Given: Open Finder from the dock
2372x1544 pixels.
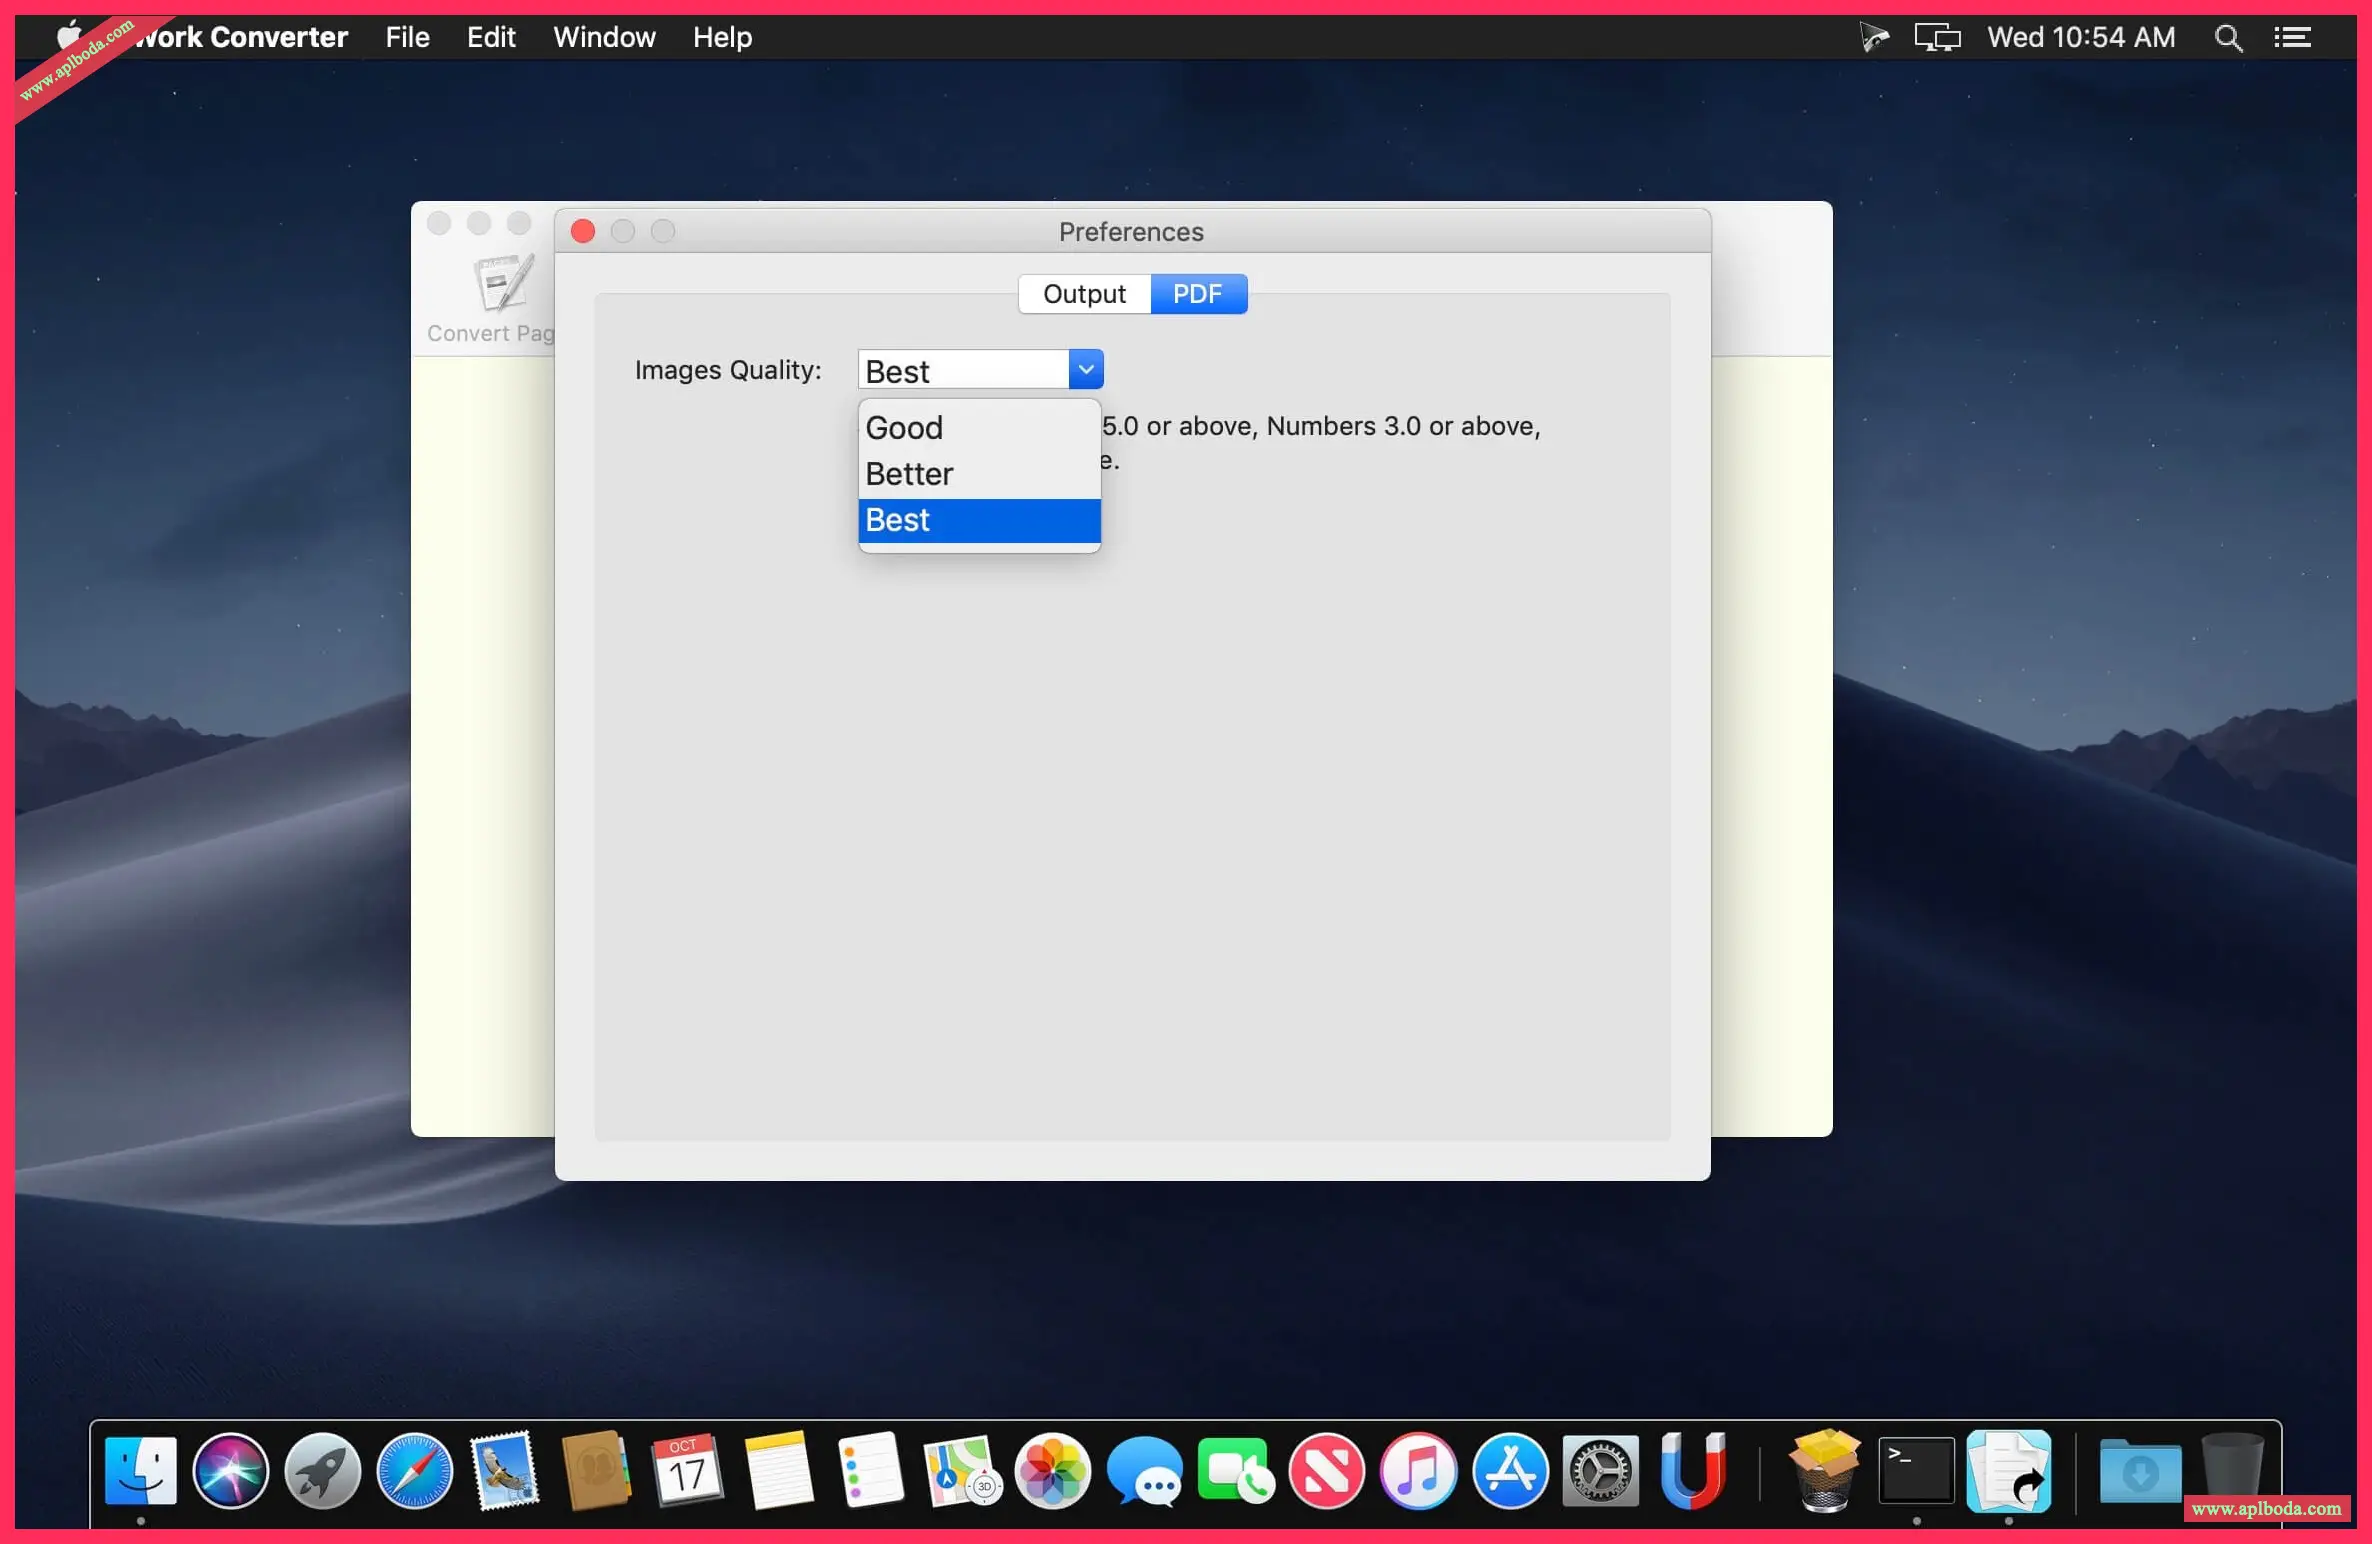Looking at the screenshot, I should [140, 1471].
